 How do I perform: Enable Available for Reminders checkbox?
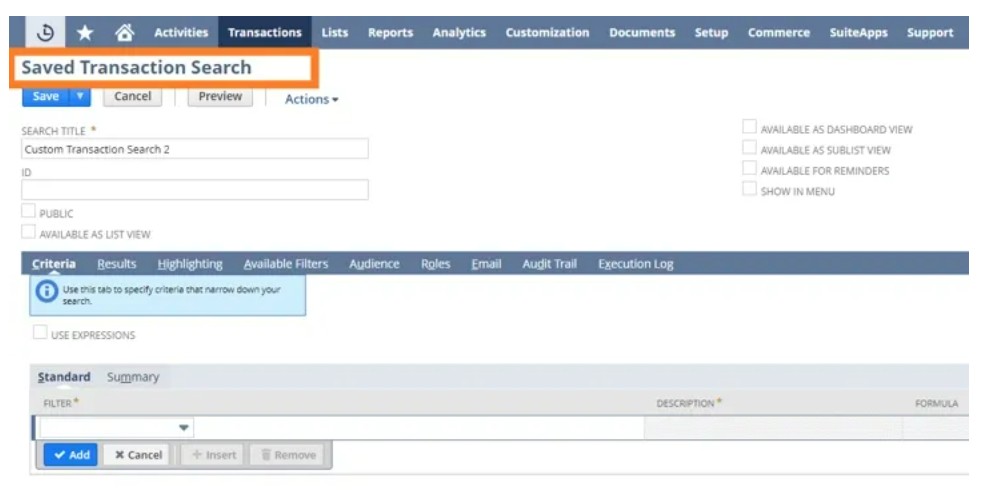(749, 169)
